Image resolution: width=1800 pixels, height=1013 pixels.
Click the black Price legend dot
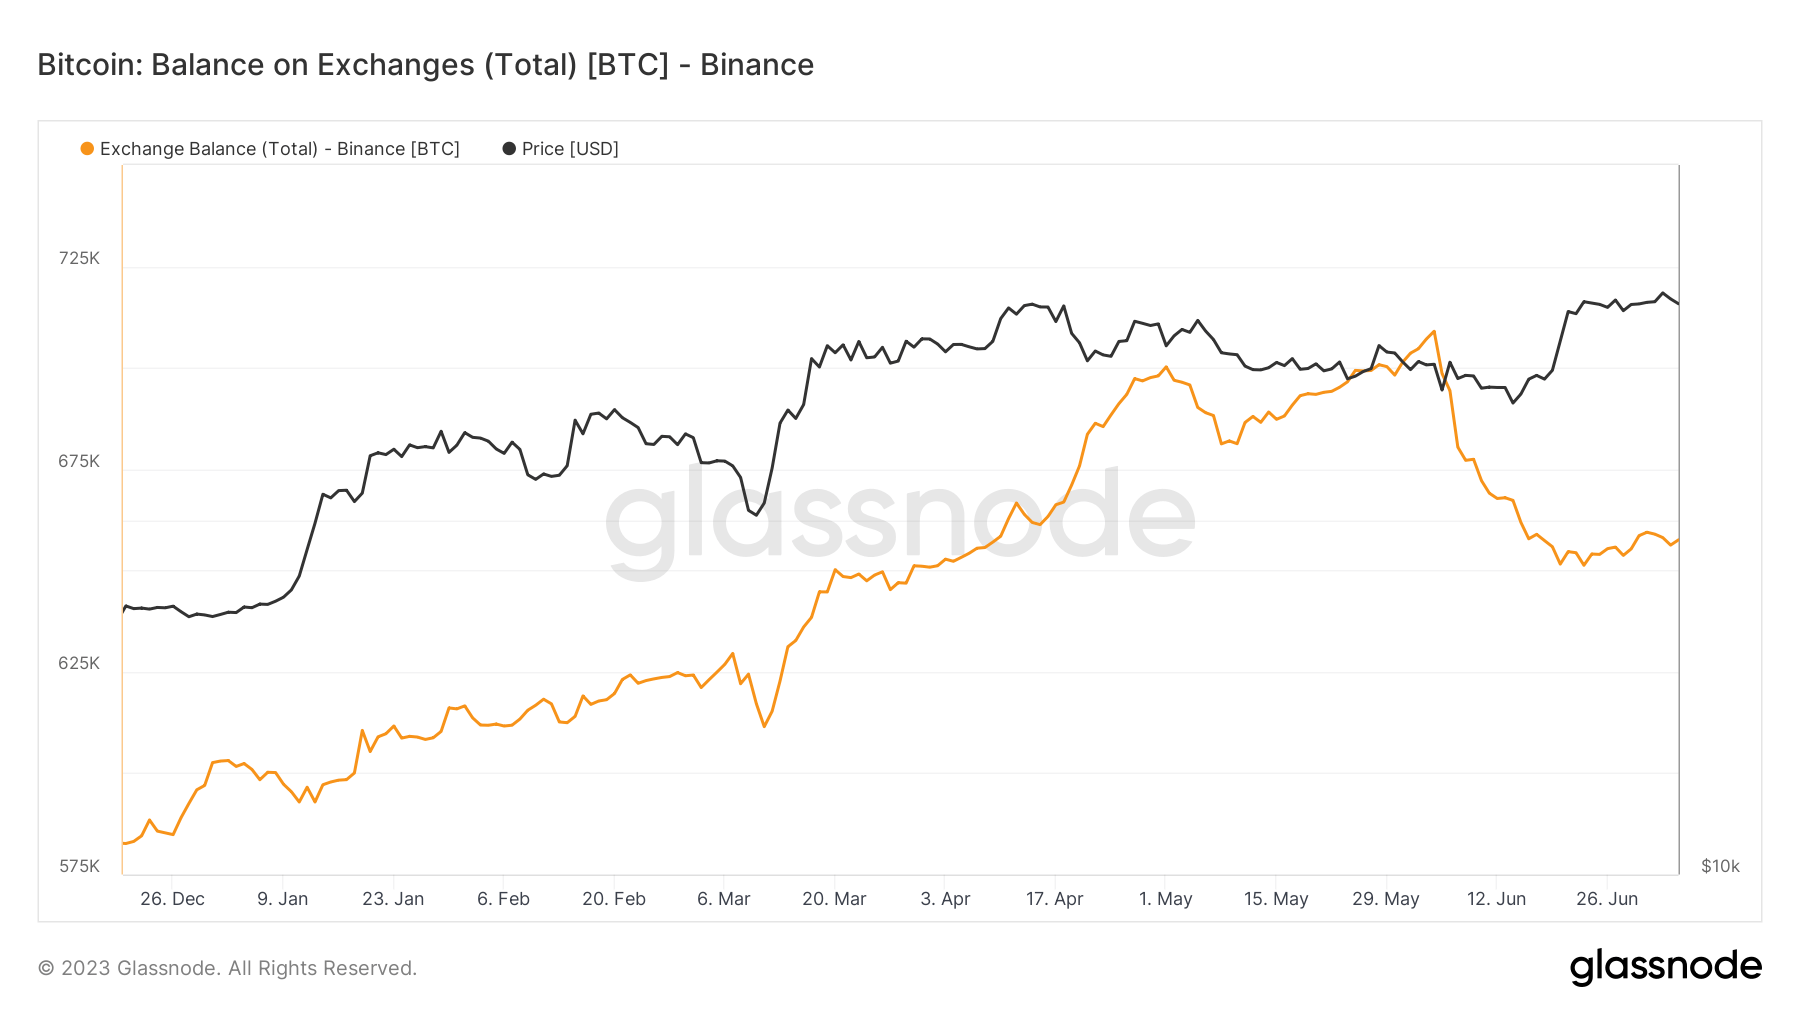[509, 149]
